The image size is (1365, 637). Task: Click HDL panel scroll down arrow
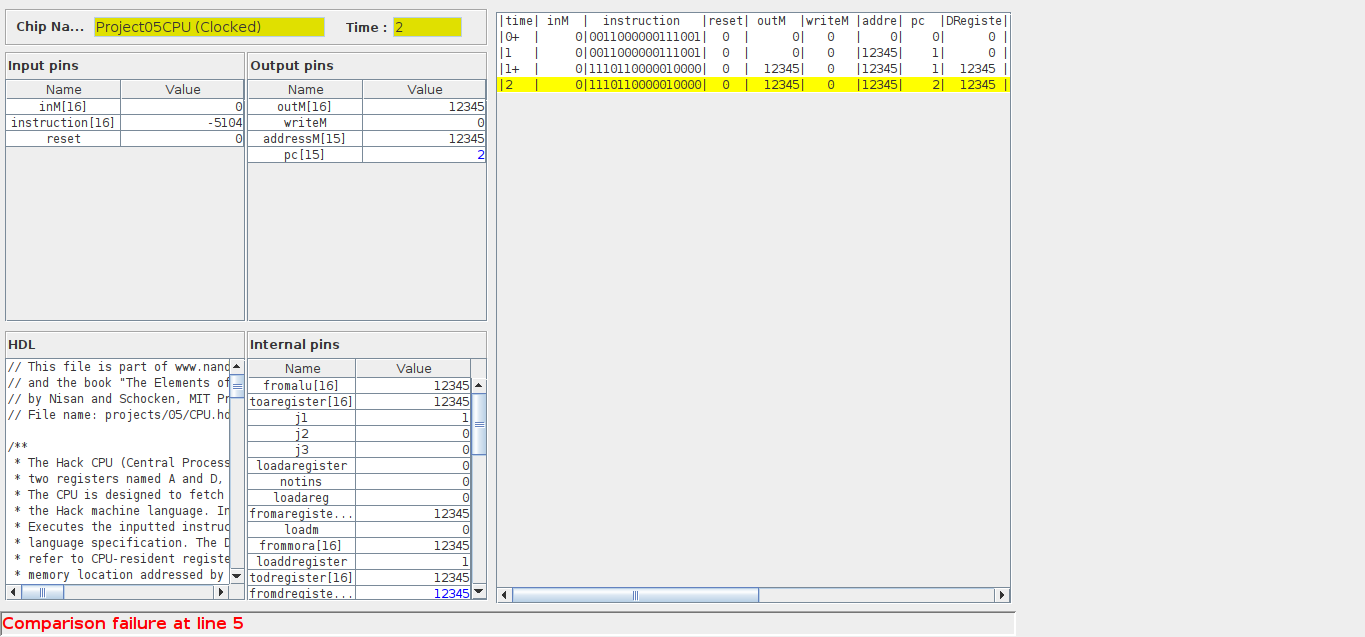click(x=237, y=576)
